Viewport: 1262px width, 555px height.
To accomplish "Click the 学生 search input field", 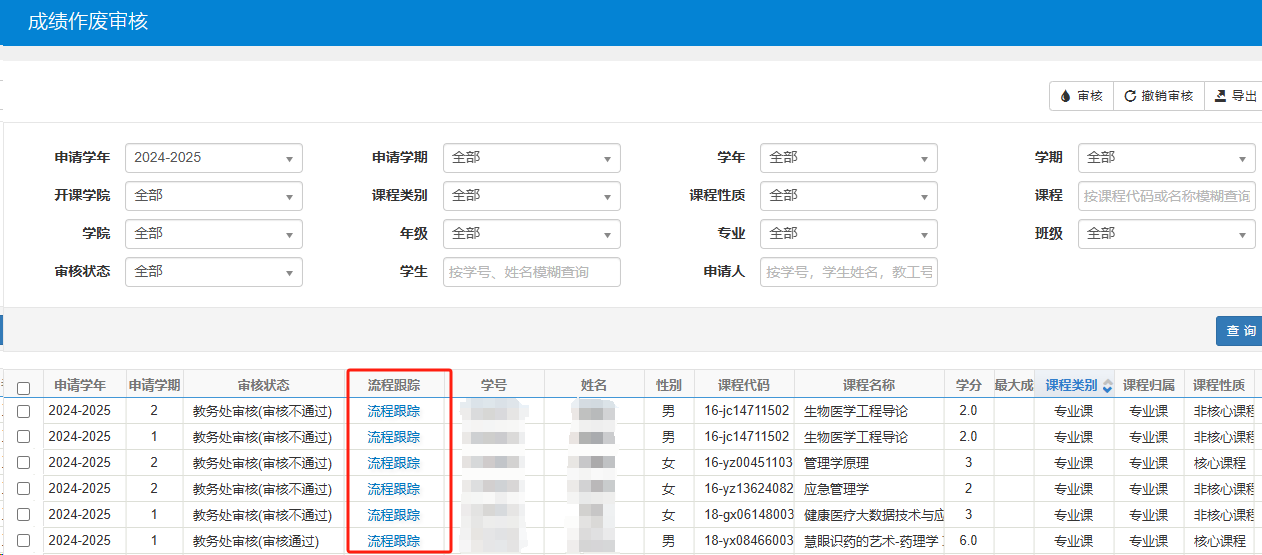I will point(531,272).
